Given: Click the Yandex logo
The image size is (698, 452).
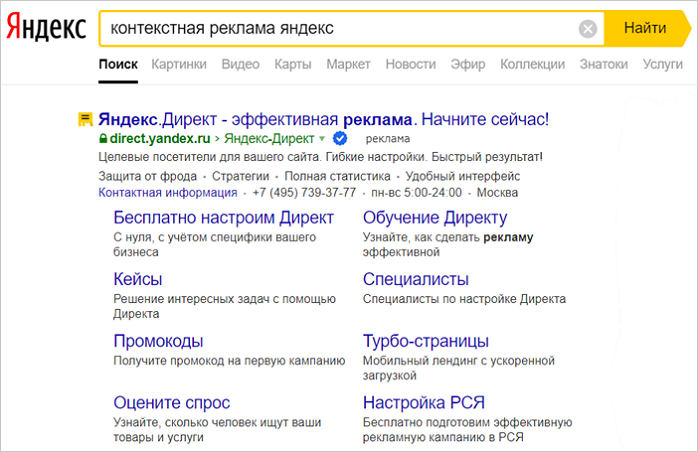Looking at the screenshot, I should click(x=46, y=29).
